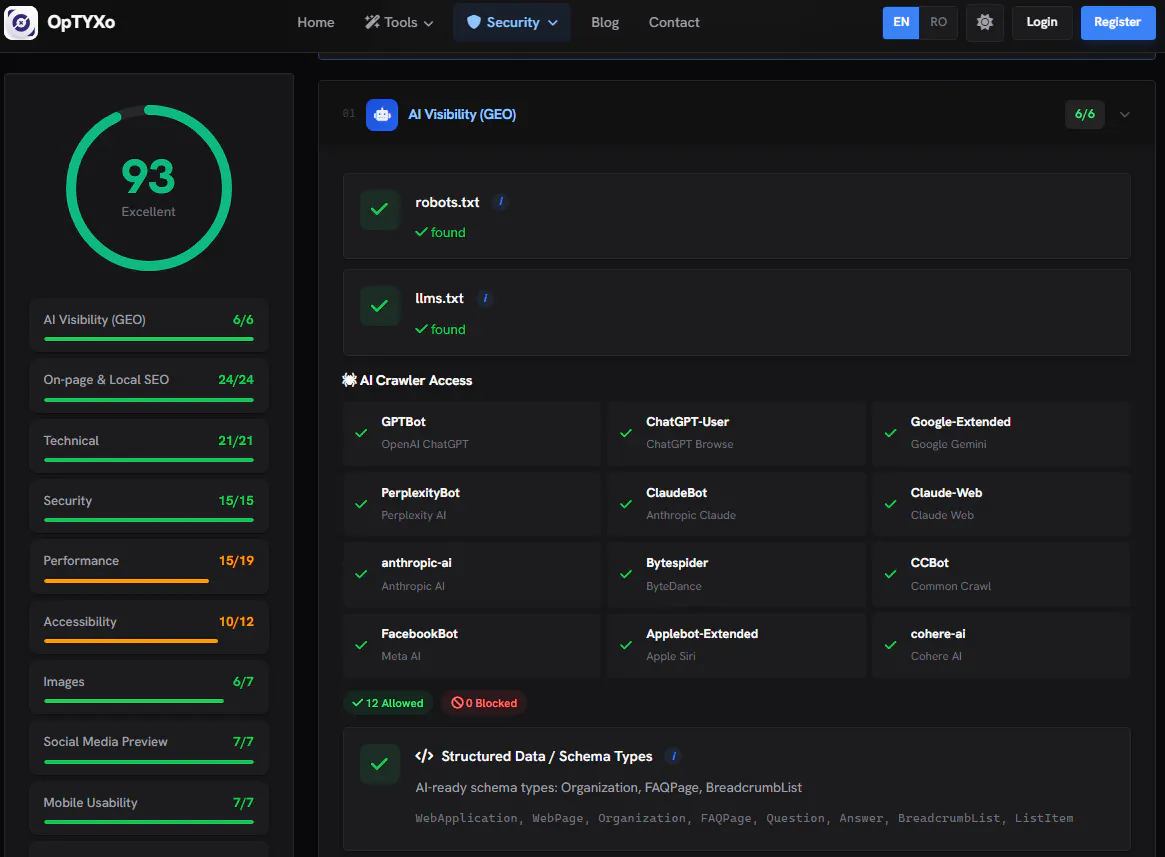The width and height of the screenshot is (1165, 857).
Task: Open the Blog page
Action: coord(605,22)
